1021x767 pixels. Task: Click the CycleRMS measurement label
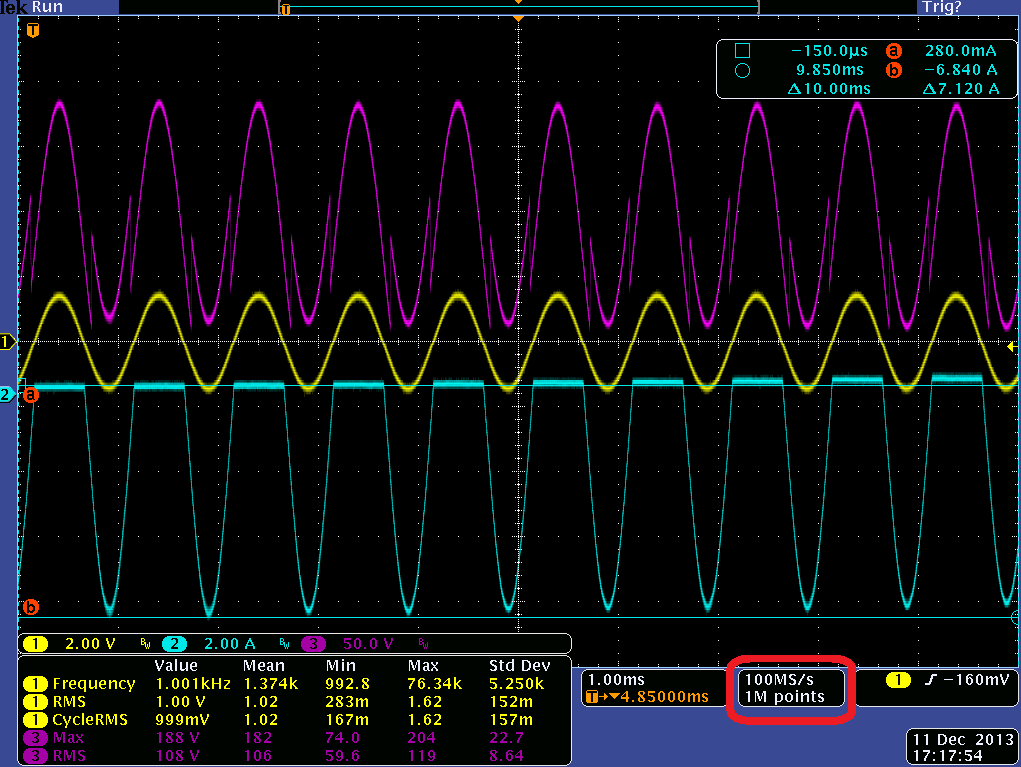tap(90, 719)
